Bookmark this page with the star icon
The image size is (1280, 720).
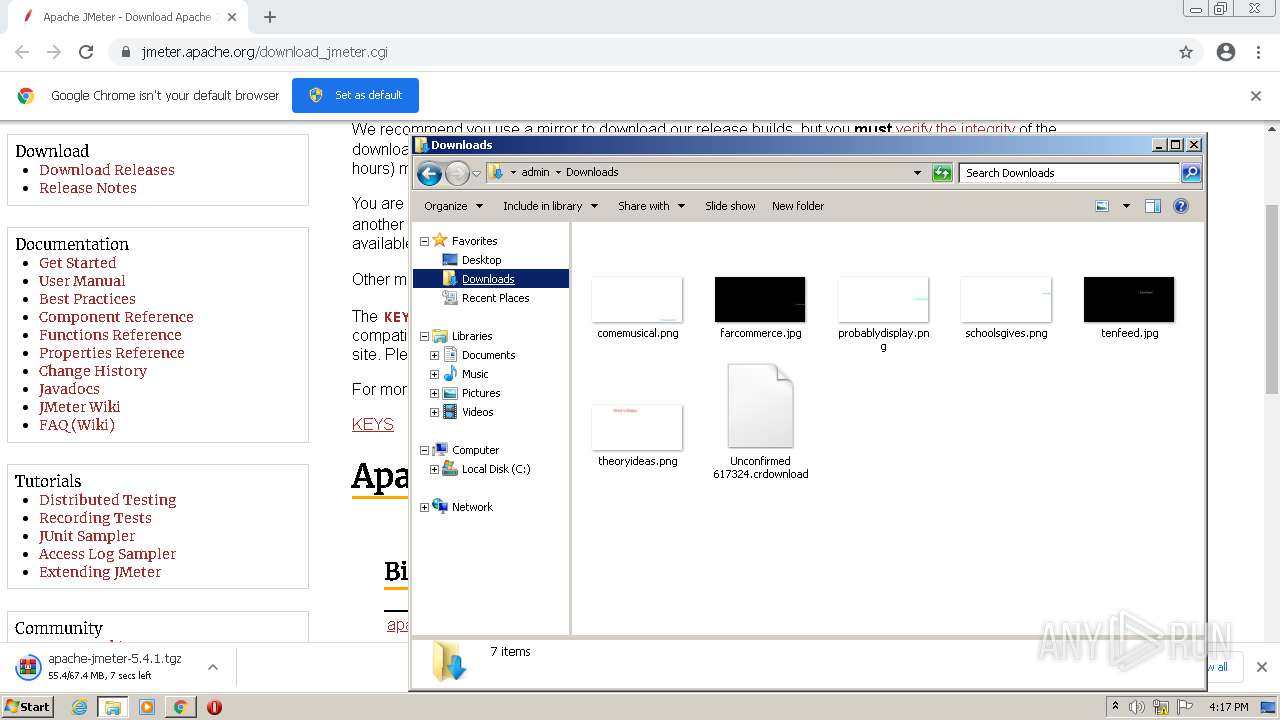[x=1186, y=52]
